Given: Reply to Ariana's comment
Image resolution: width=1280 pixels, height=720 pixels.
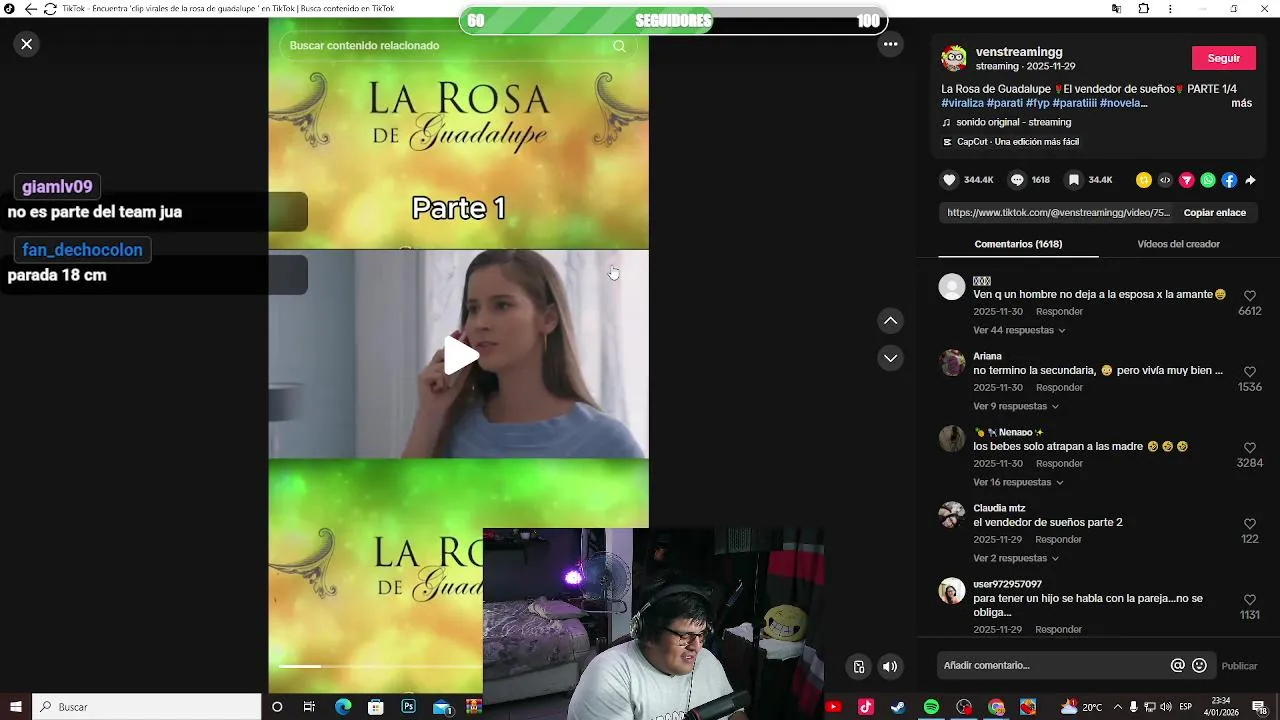Looking at the screenshot, I should pyautogui.click(x=1059, y=388).
